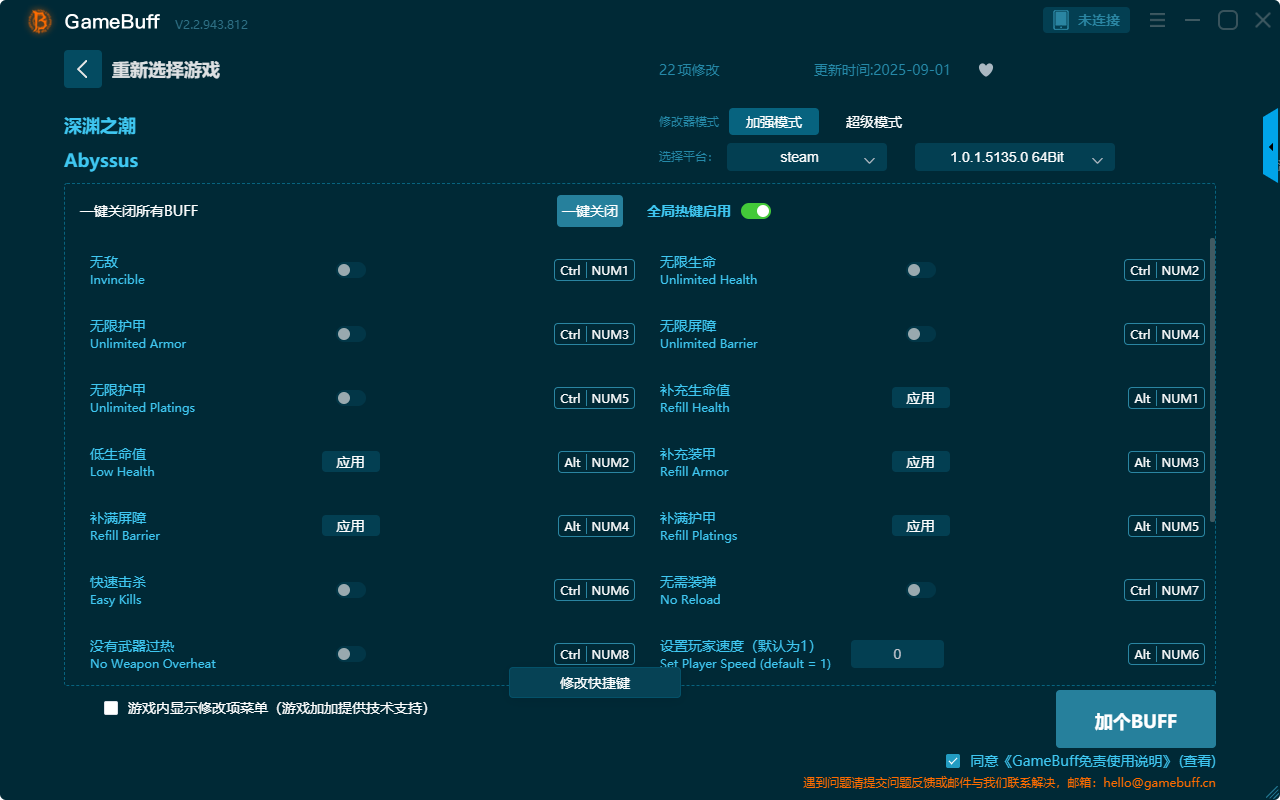This screenshot has width=1280, height=800.
Task: Check 游戏内显示修改项菜单 checkbox
Action: (x=111, y=708)
